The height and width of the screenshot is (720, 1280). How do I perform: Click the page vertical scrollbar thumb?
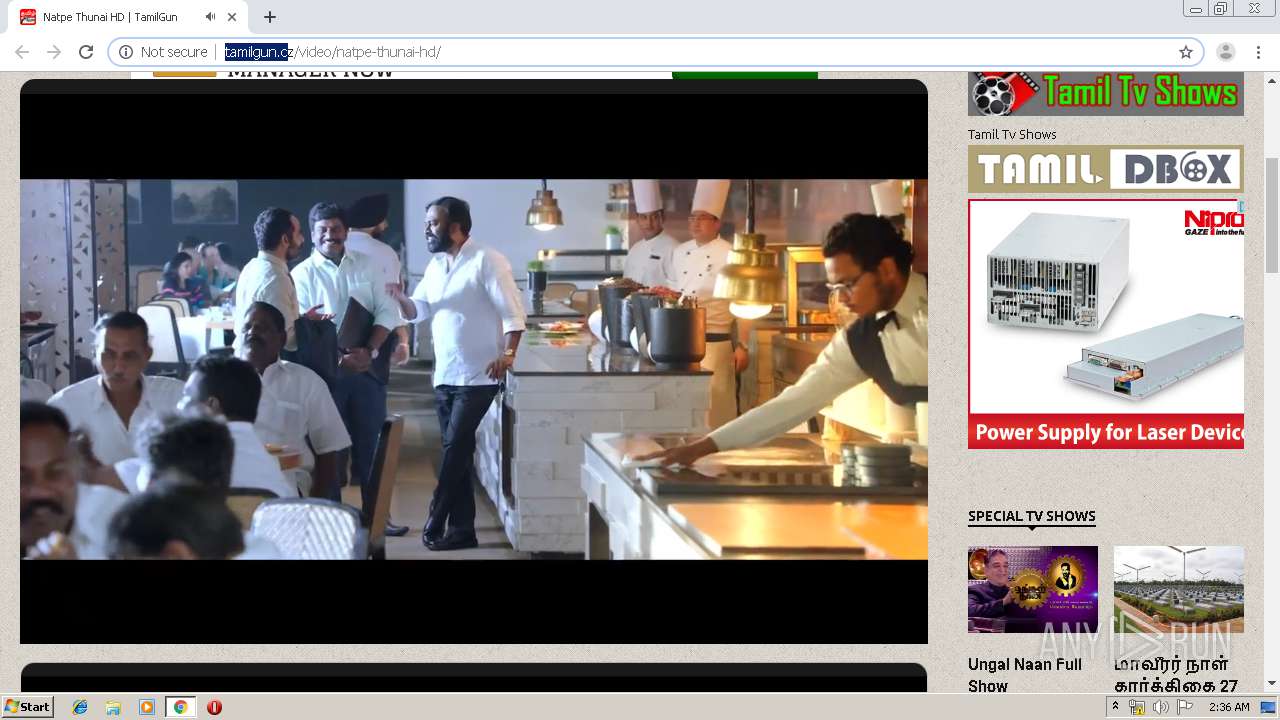(x=1272, y=215)
